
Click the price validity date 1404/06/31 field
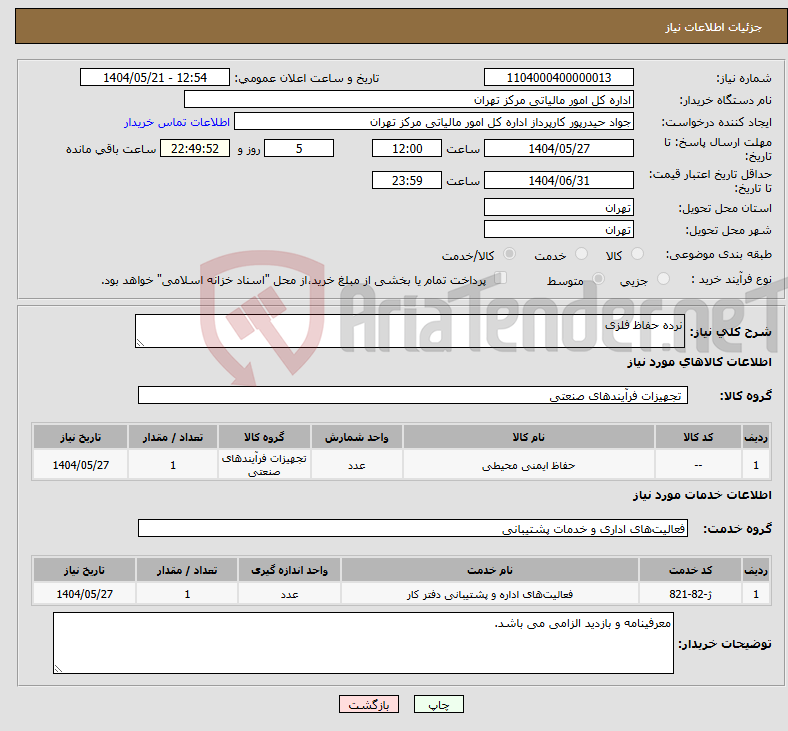click(x=558, y=180)
